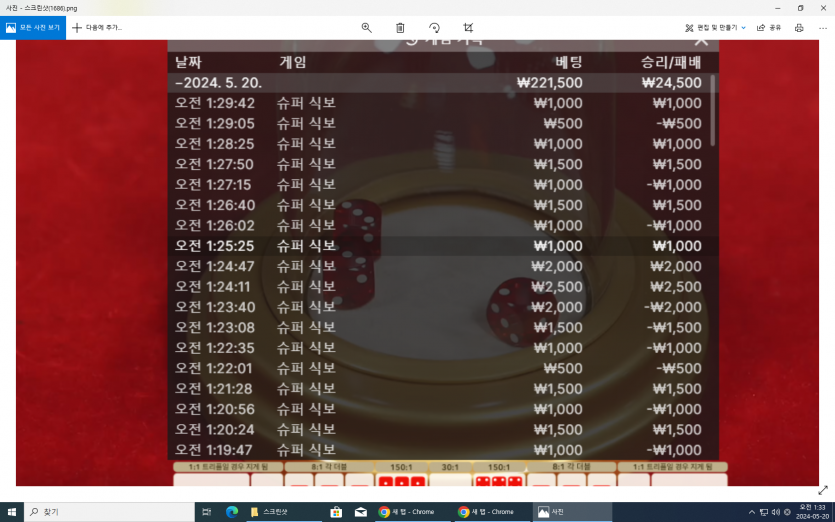Select the 오전 1:20:24 history row
The height and width of the screenshot is (522, 835).
click(443, 430)
